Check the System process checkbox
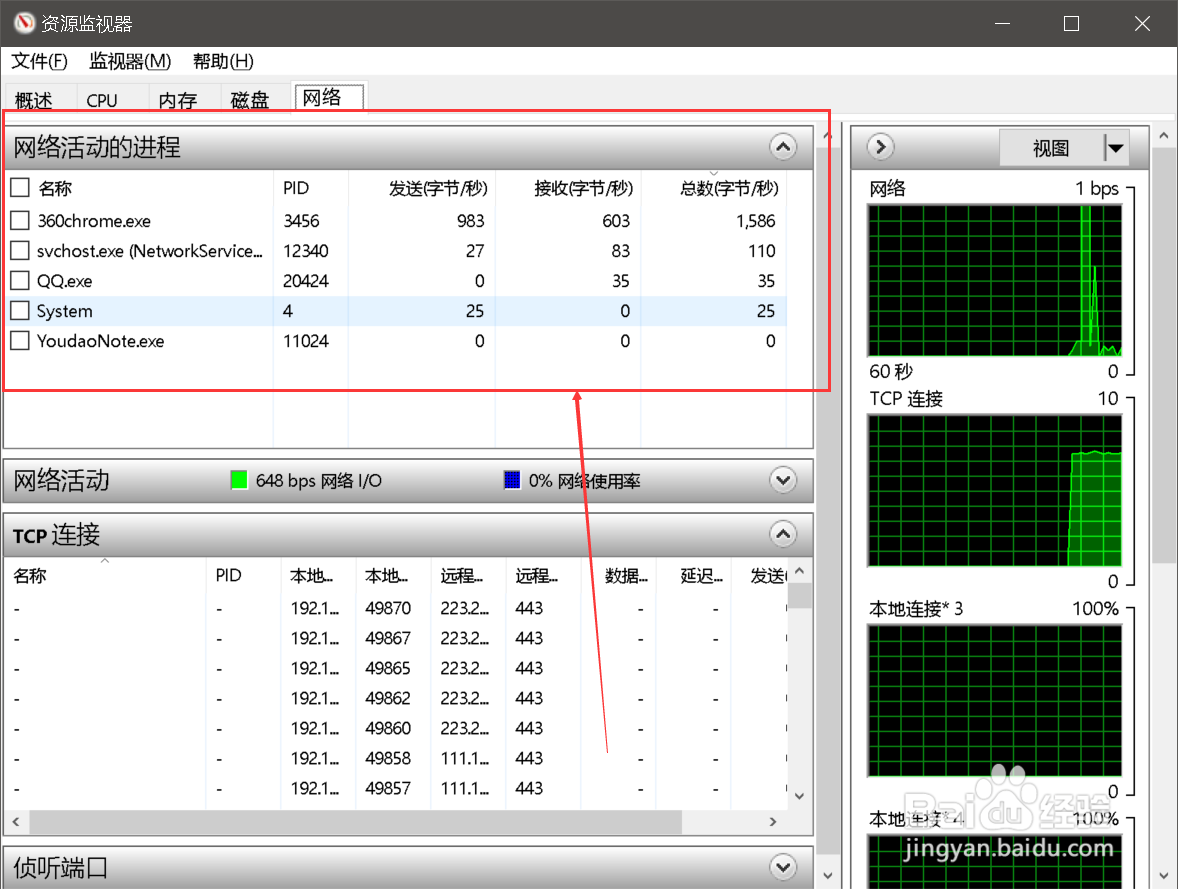Image resolution: width=1178 pixels, height=889 pixels. [20, 310]
